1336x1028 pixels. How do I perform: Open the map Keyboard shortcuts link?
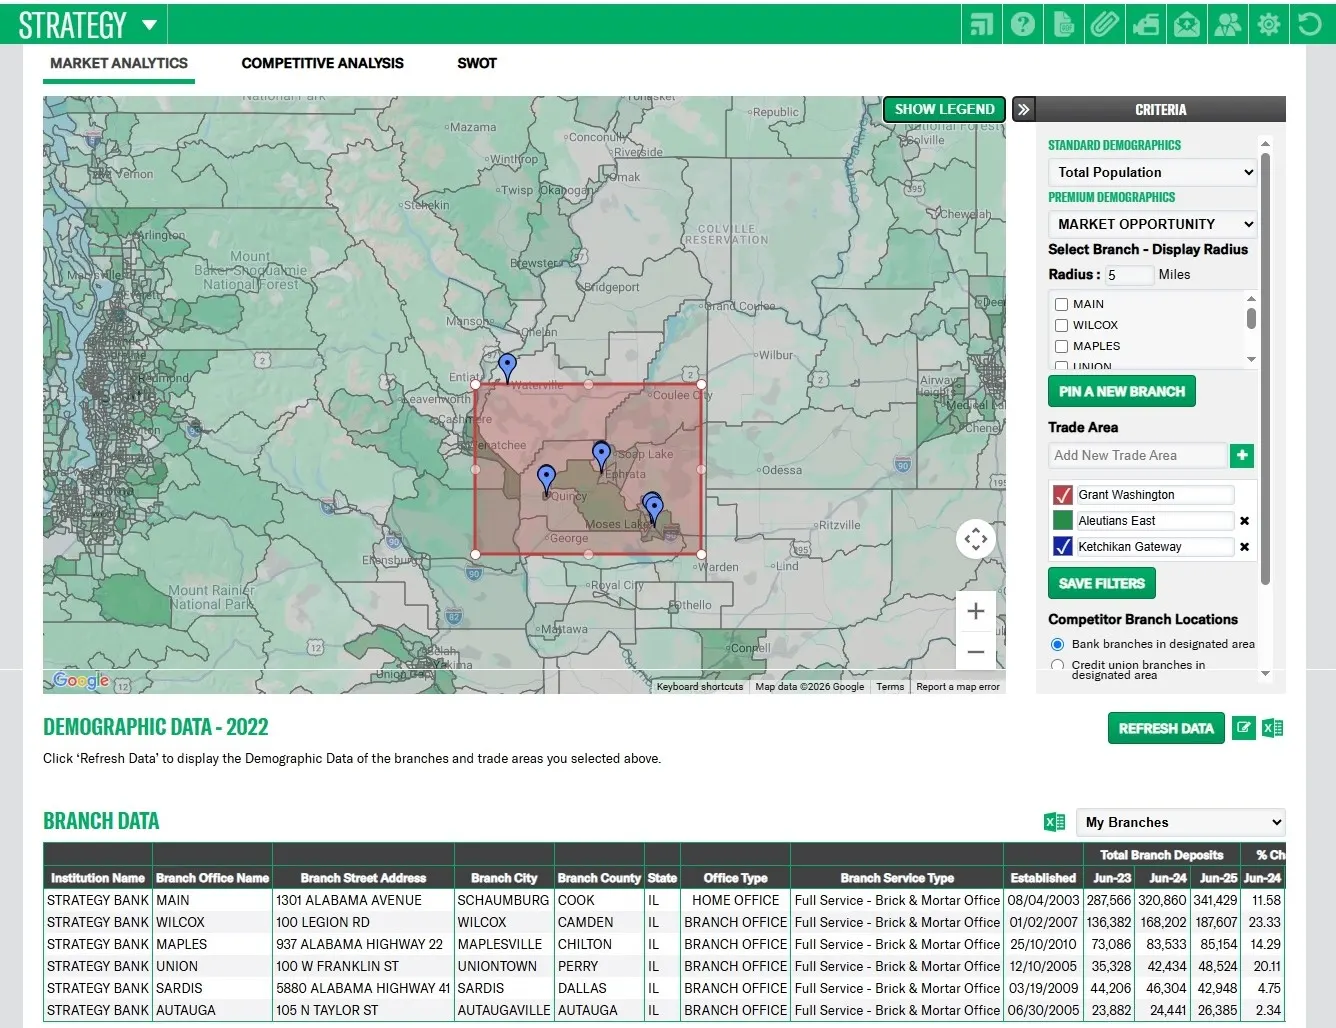pyautogui.click(x=700, y=687)
